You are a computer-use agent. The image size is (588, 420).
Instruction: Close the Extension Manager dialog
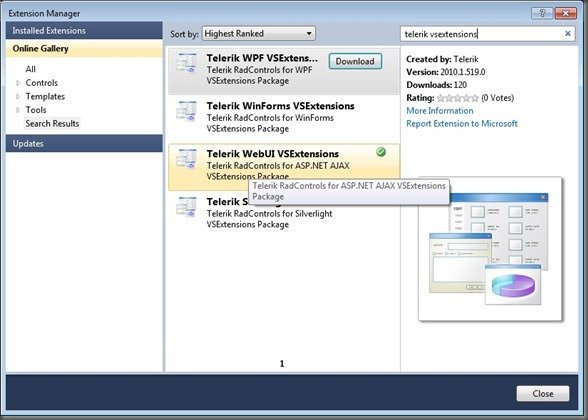(543, 394)
